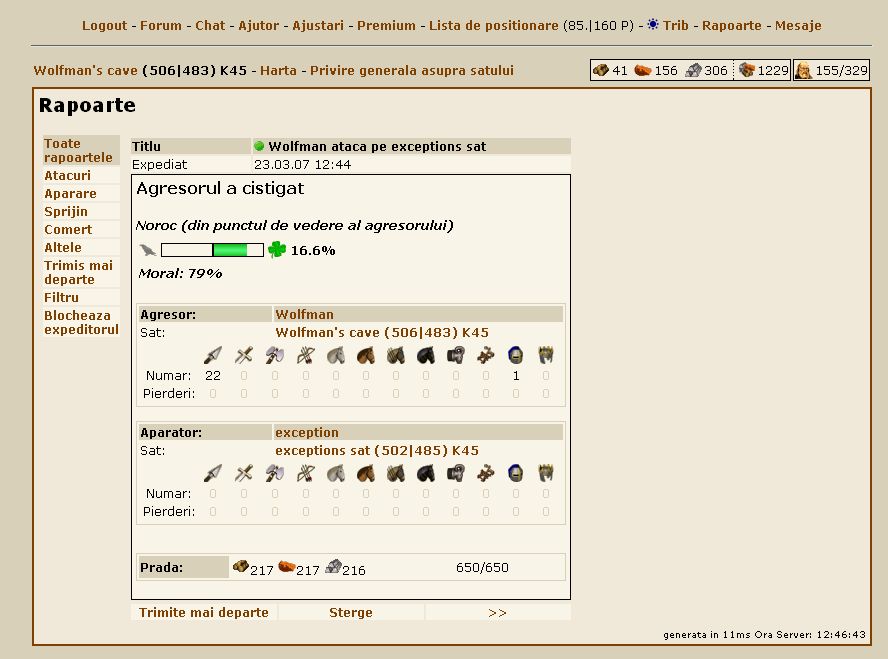
Task: Click the villager population icon near 155/329
Action: pyautogui.click(x=803, y=70)
